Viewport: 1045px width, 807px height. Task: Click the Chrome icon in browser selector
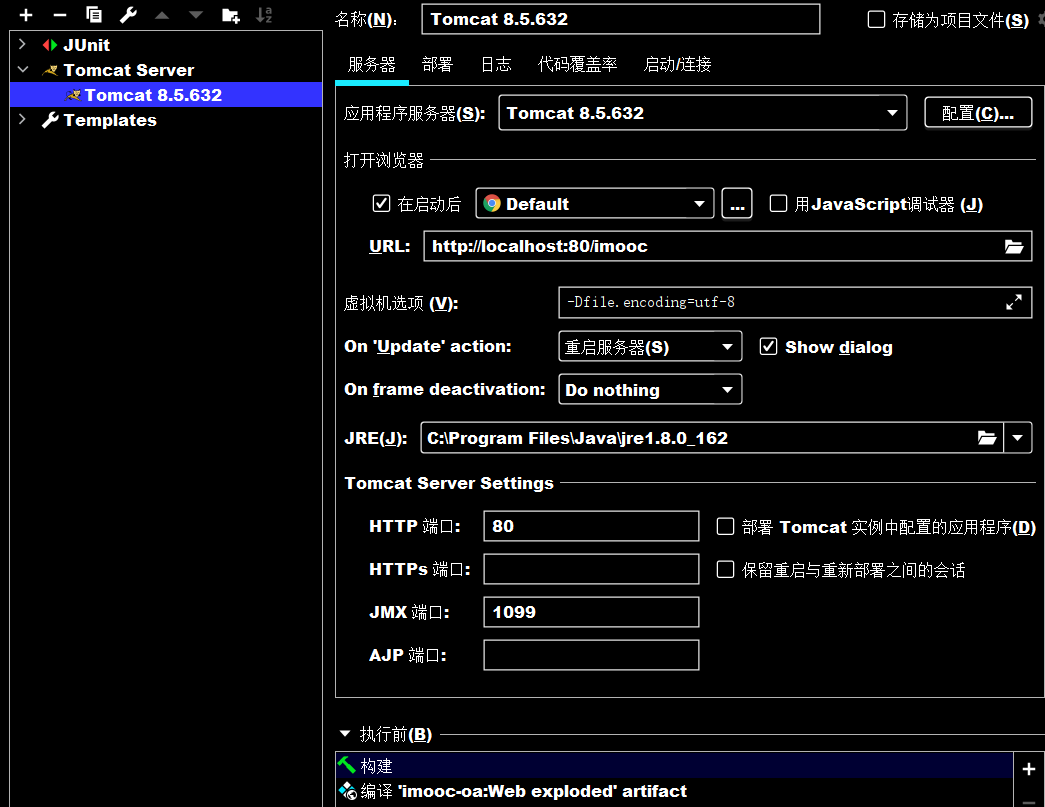[x=492, y=203]
